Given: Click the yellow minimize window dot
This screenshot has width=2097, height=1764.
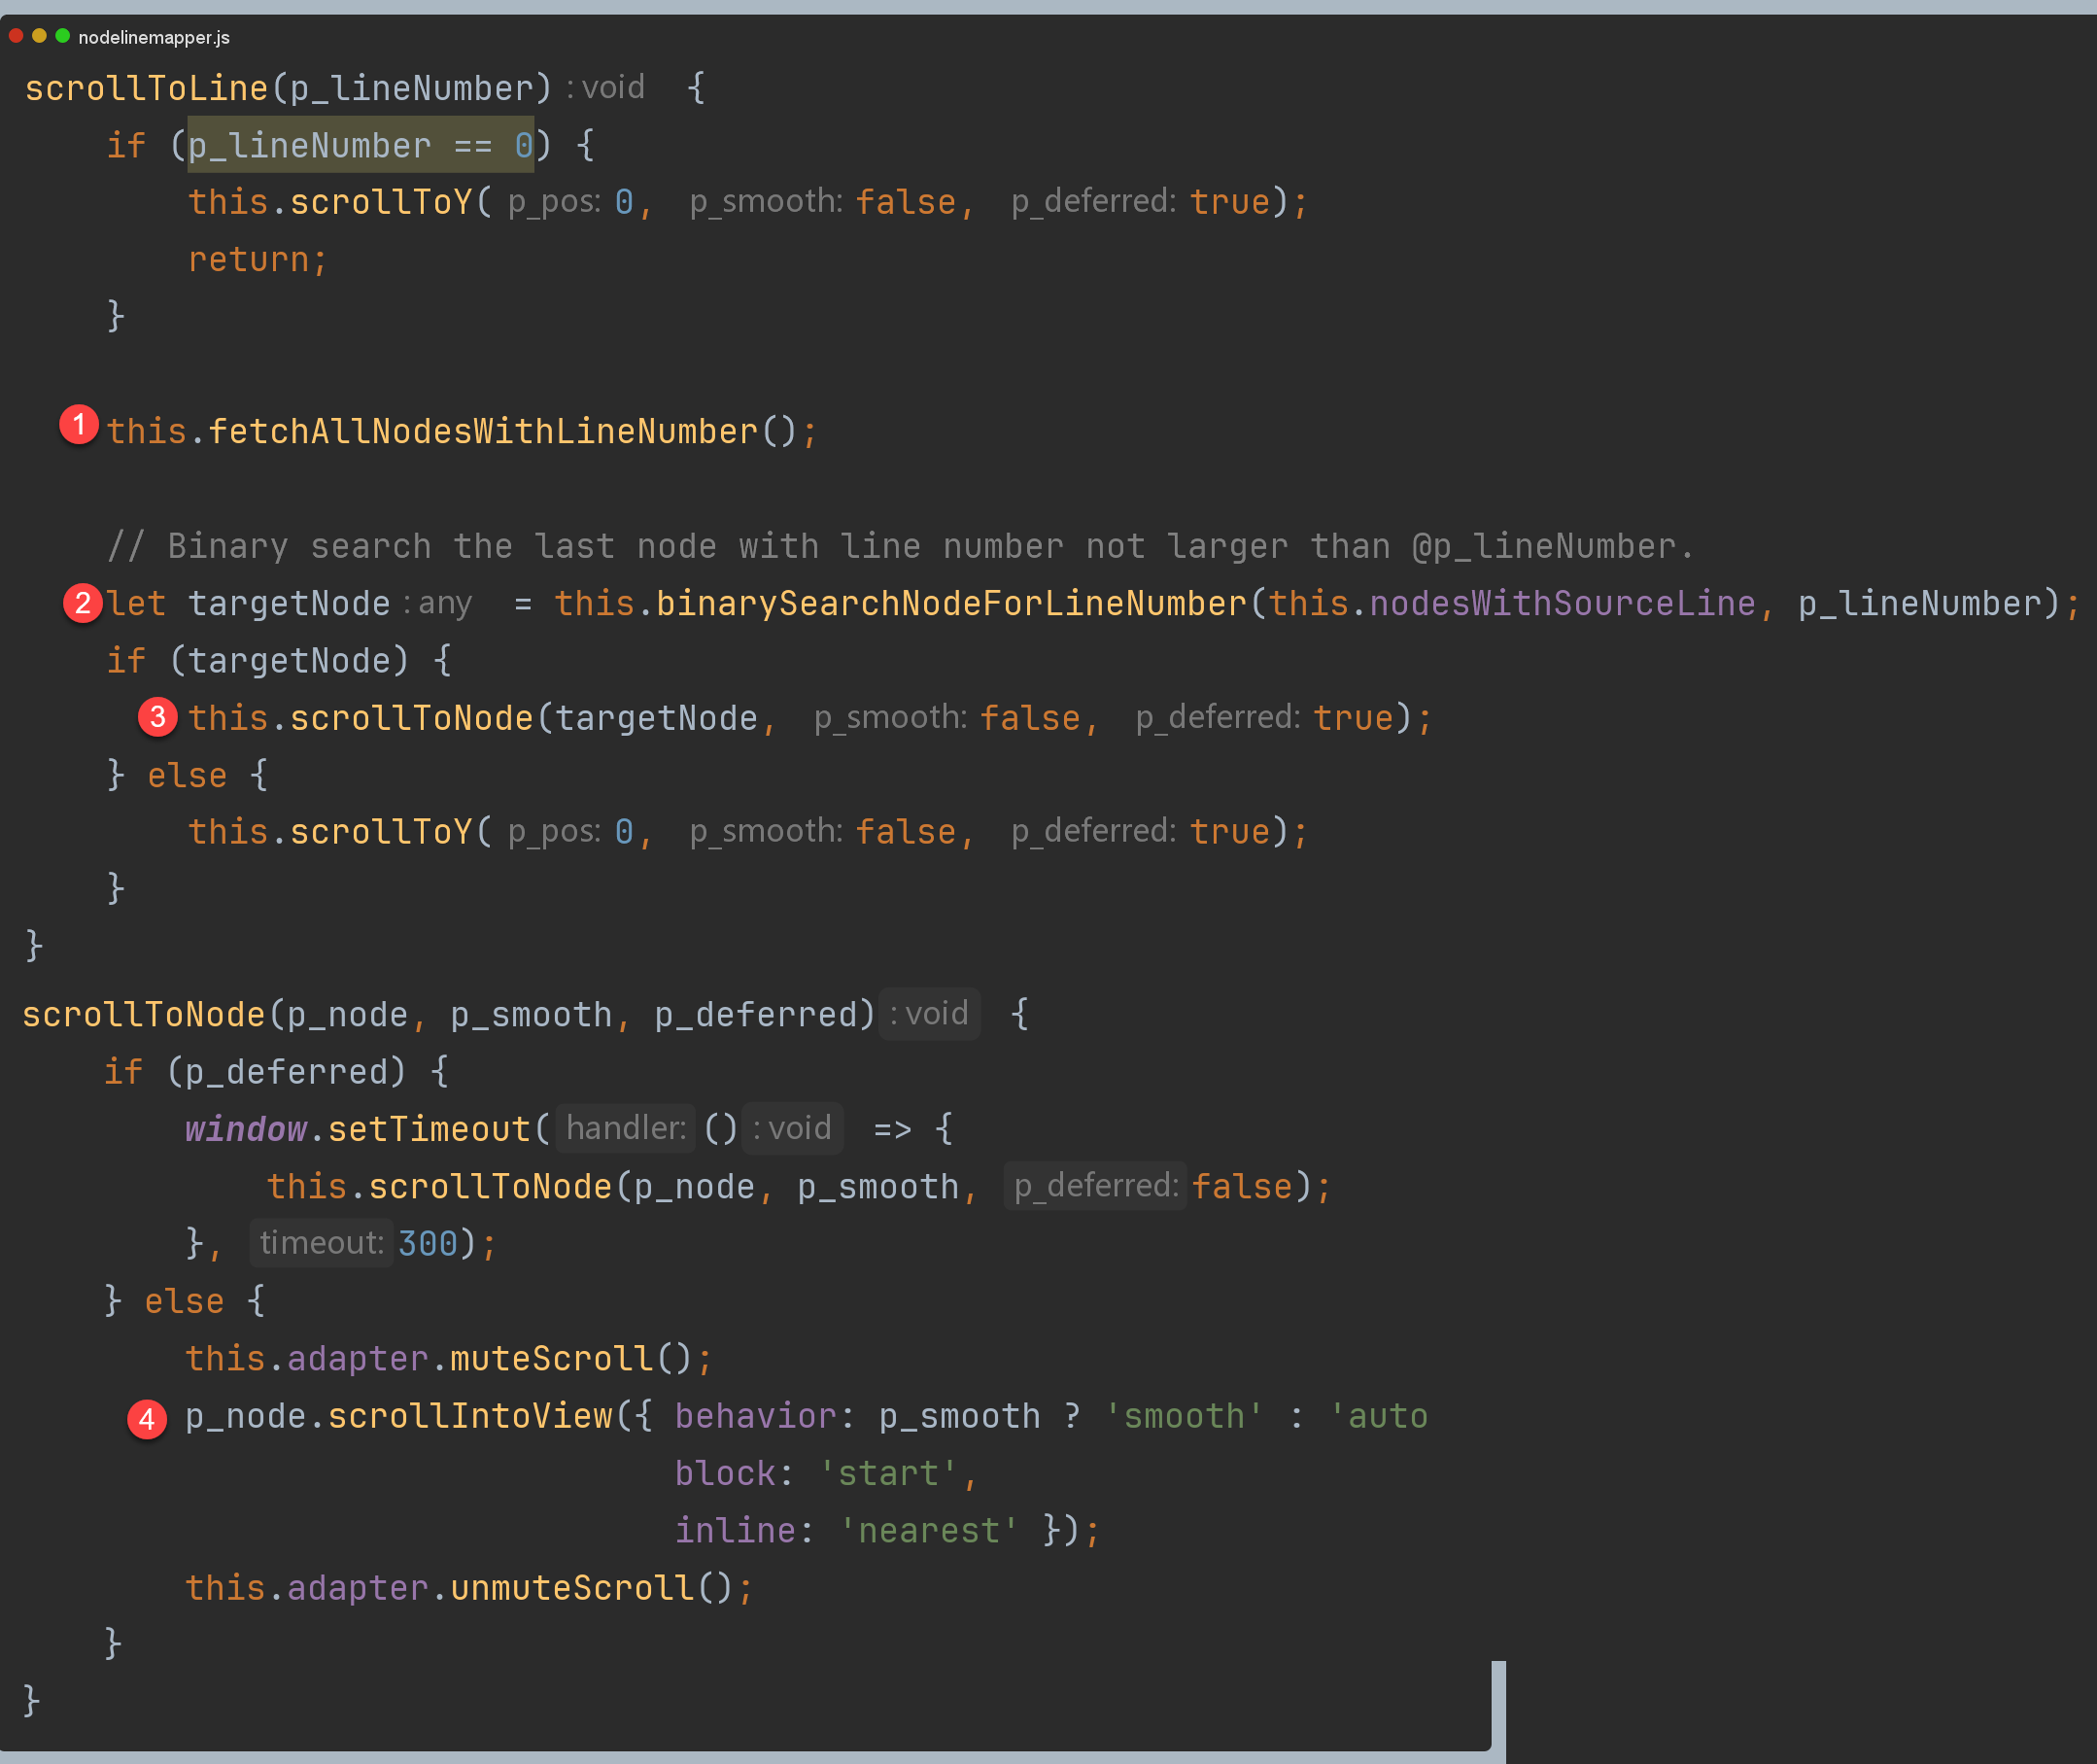Looking at the screenshot, I should click(x=39, y=36).
